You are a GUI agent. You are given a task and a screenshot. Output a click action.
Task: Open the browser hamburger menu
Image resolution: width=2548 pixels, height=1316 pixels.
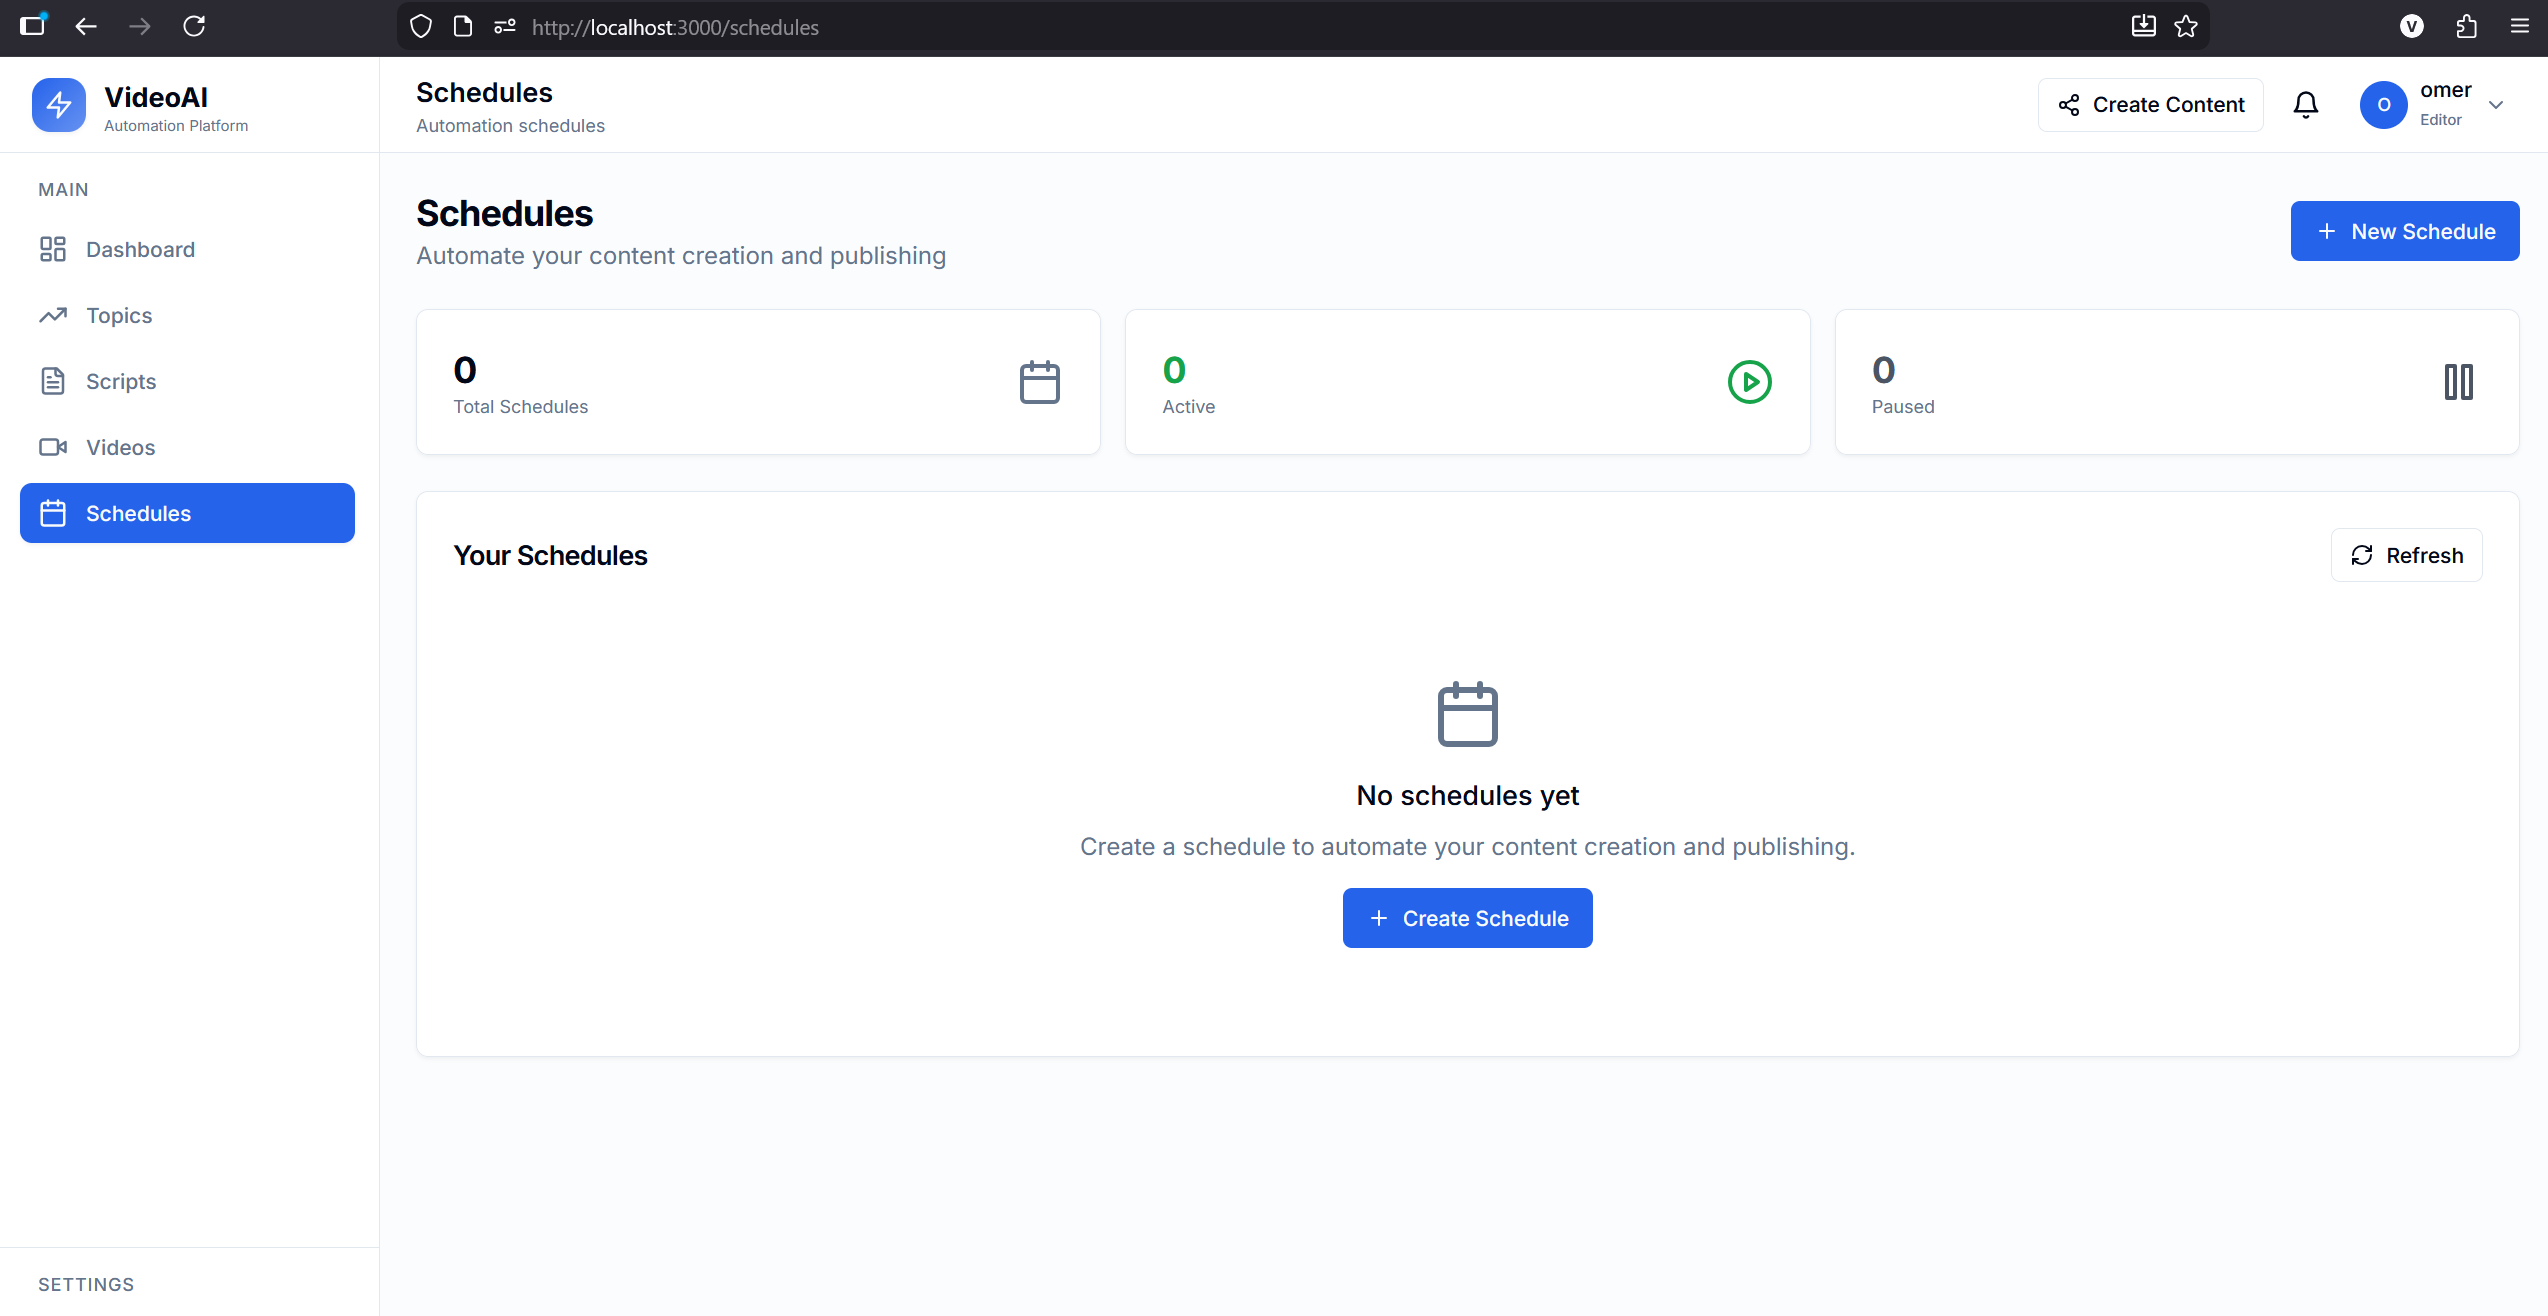click(2520, 27)
